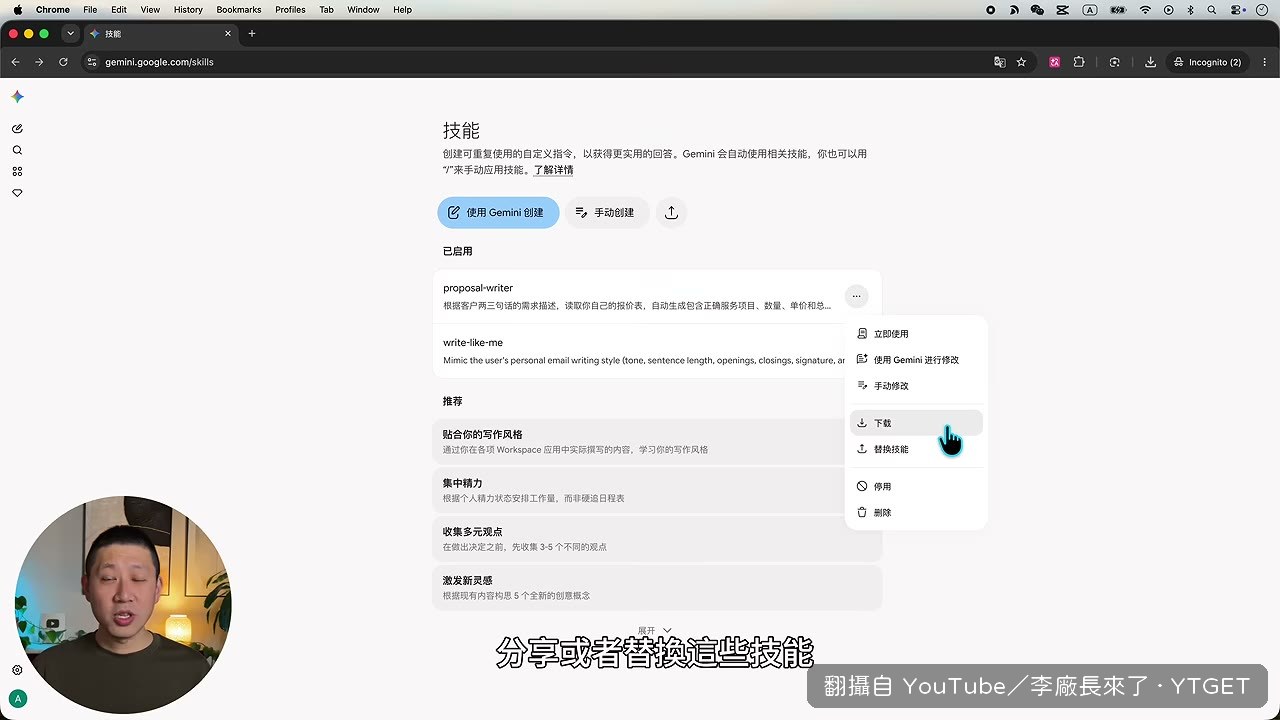Open macOS Control Center
The image size is (1280, 720).
[x=1238, y=10]
